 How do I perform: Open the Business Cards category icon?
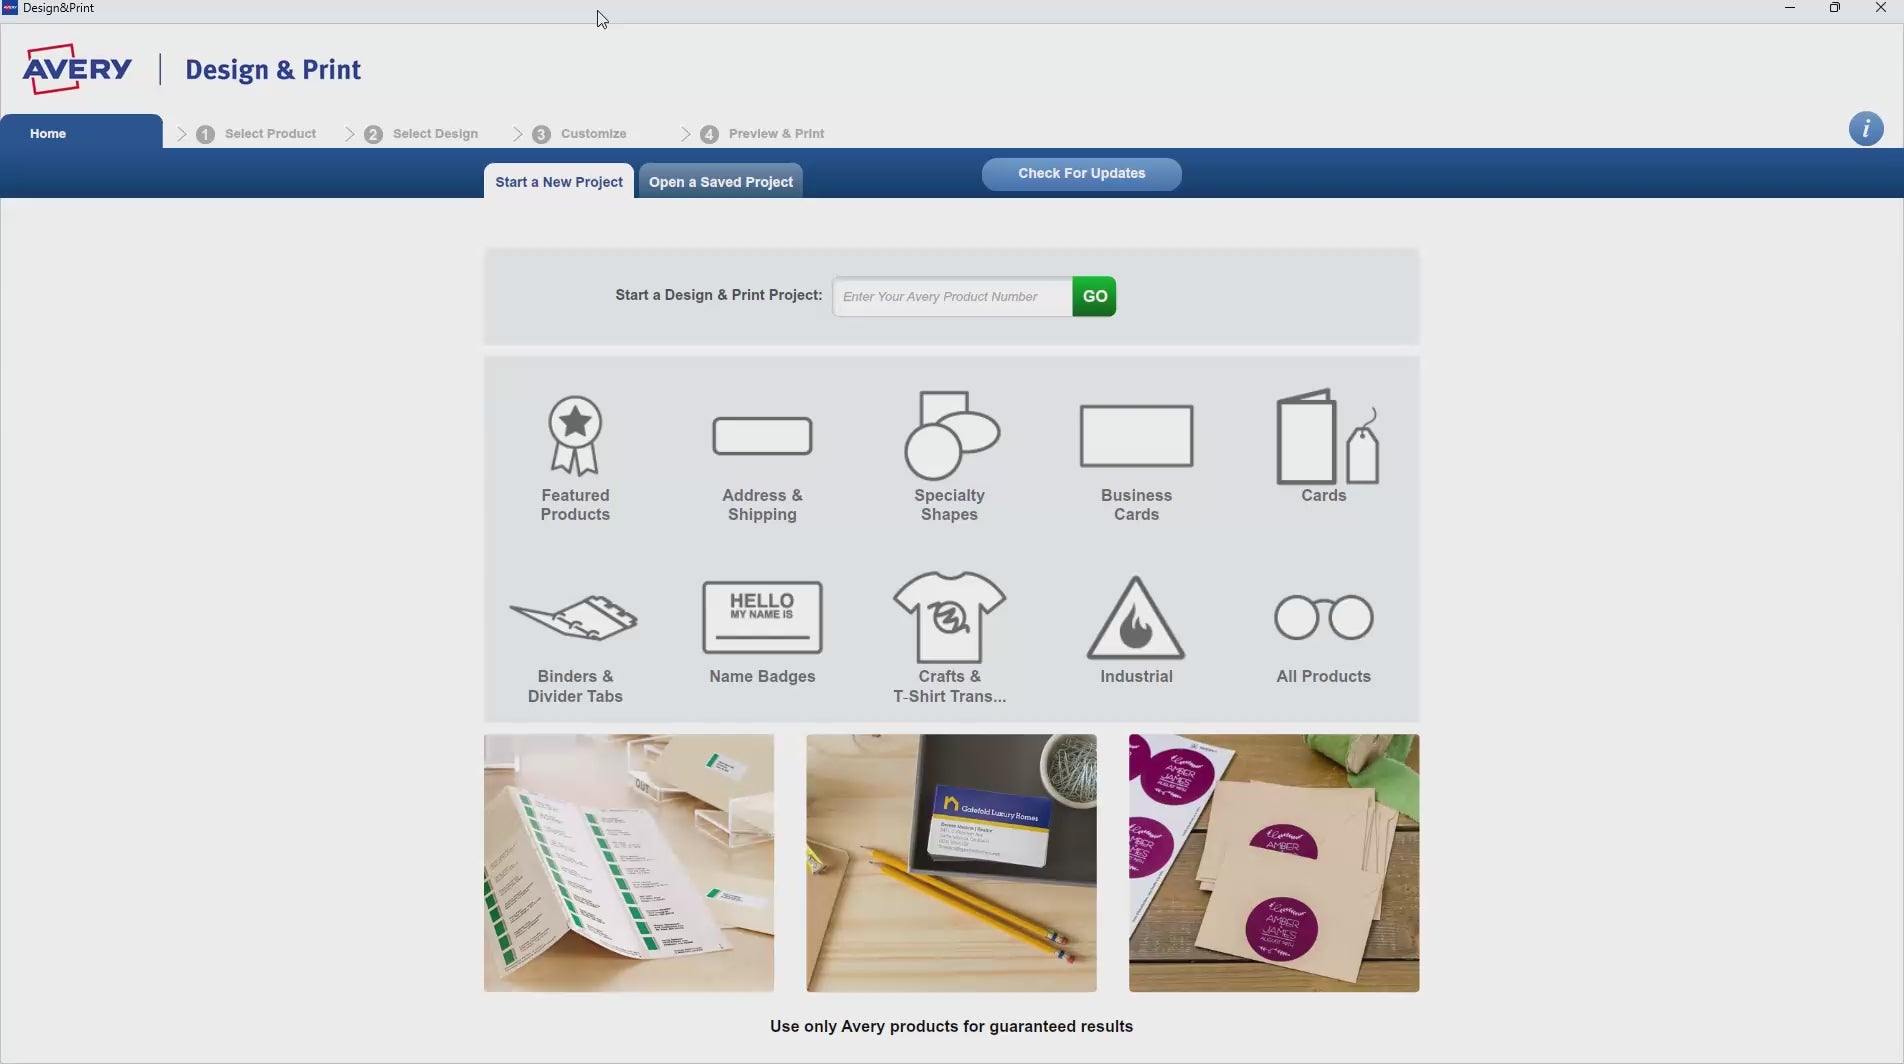click(1136, 436)
